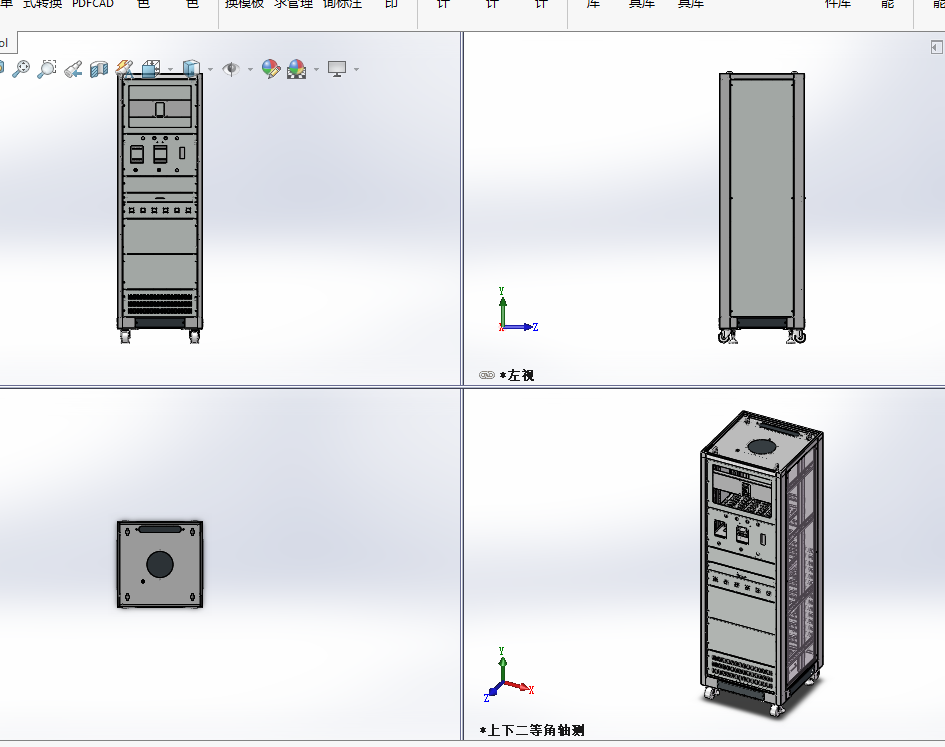
Task: Click the *上下二等角轴测 view label
Action: click(x=532, y=731)
